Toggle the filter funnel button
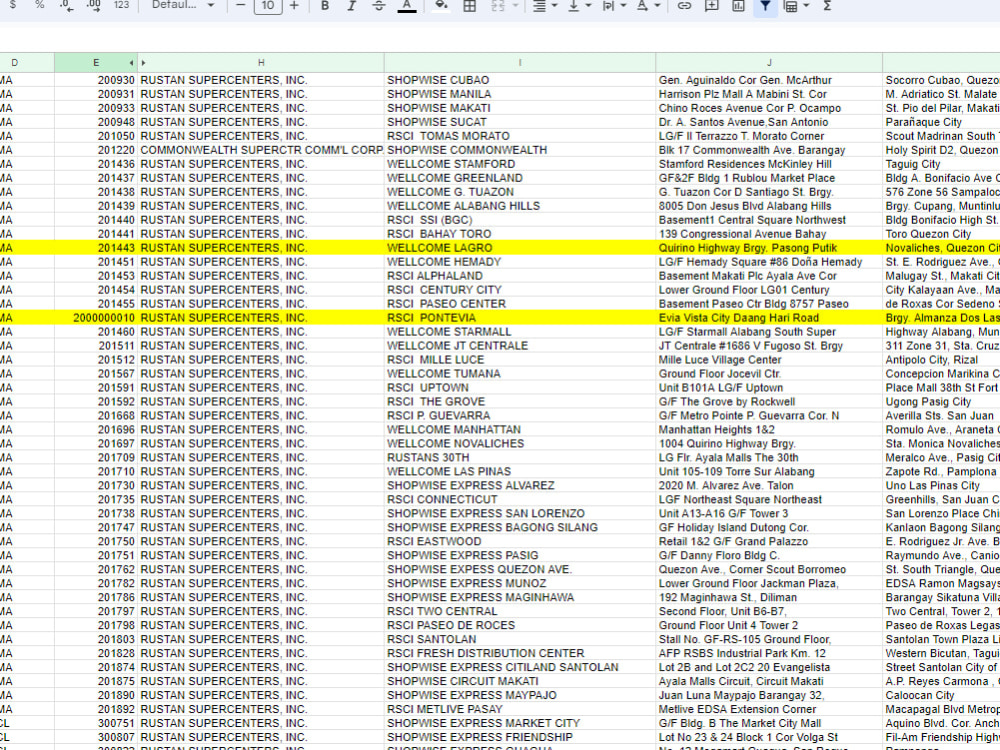This screenshot has height=750, width=1000. (765, 6)
